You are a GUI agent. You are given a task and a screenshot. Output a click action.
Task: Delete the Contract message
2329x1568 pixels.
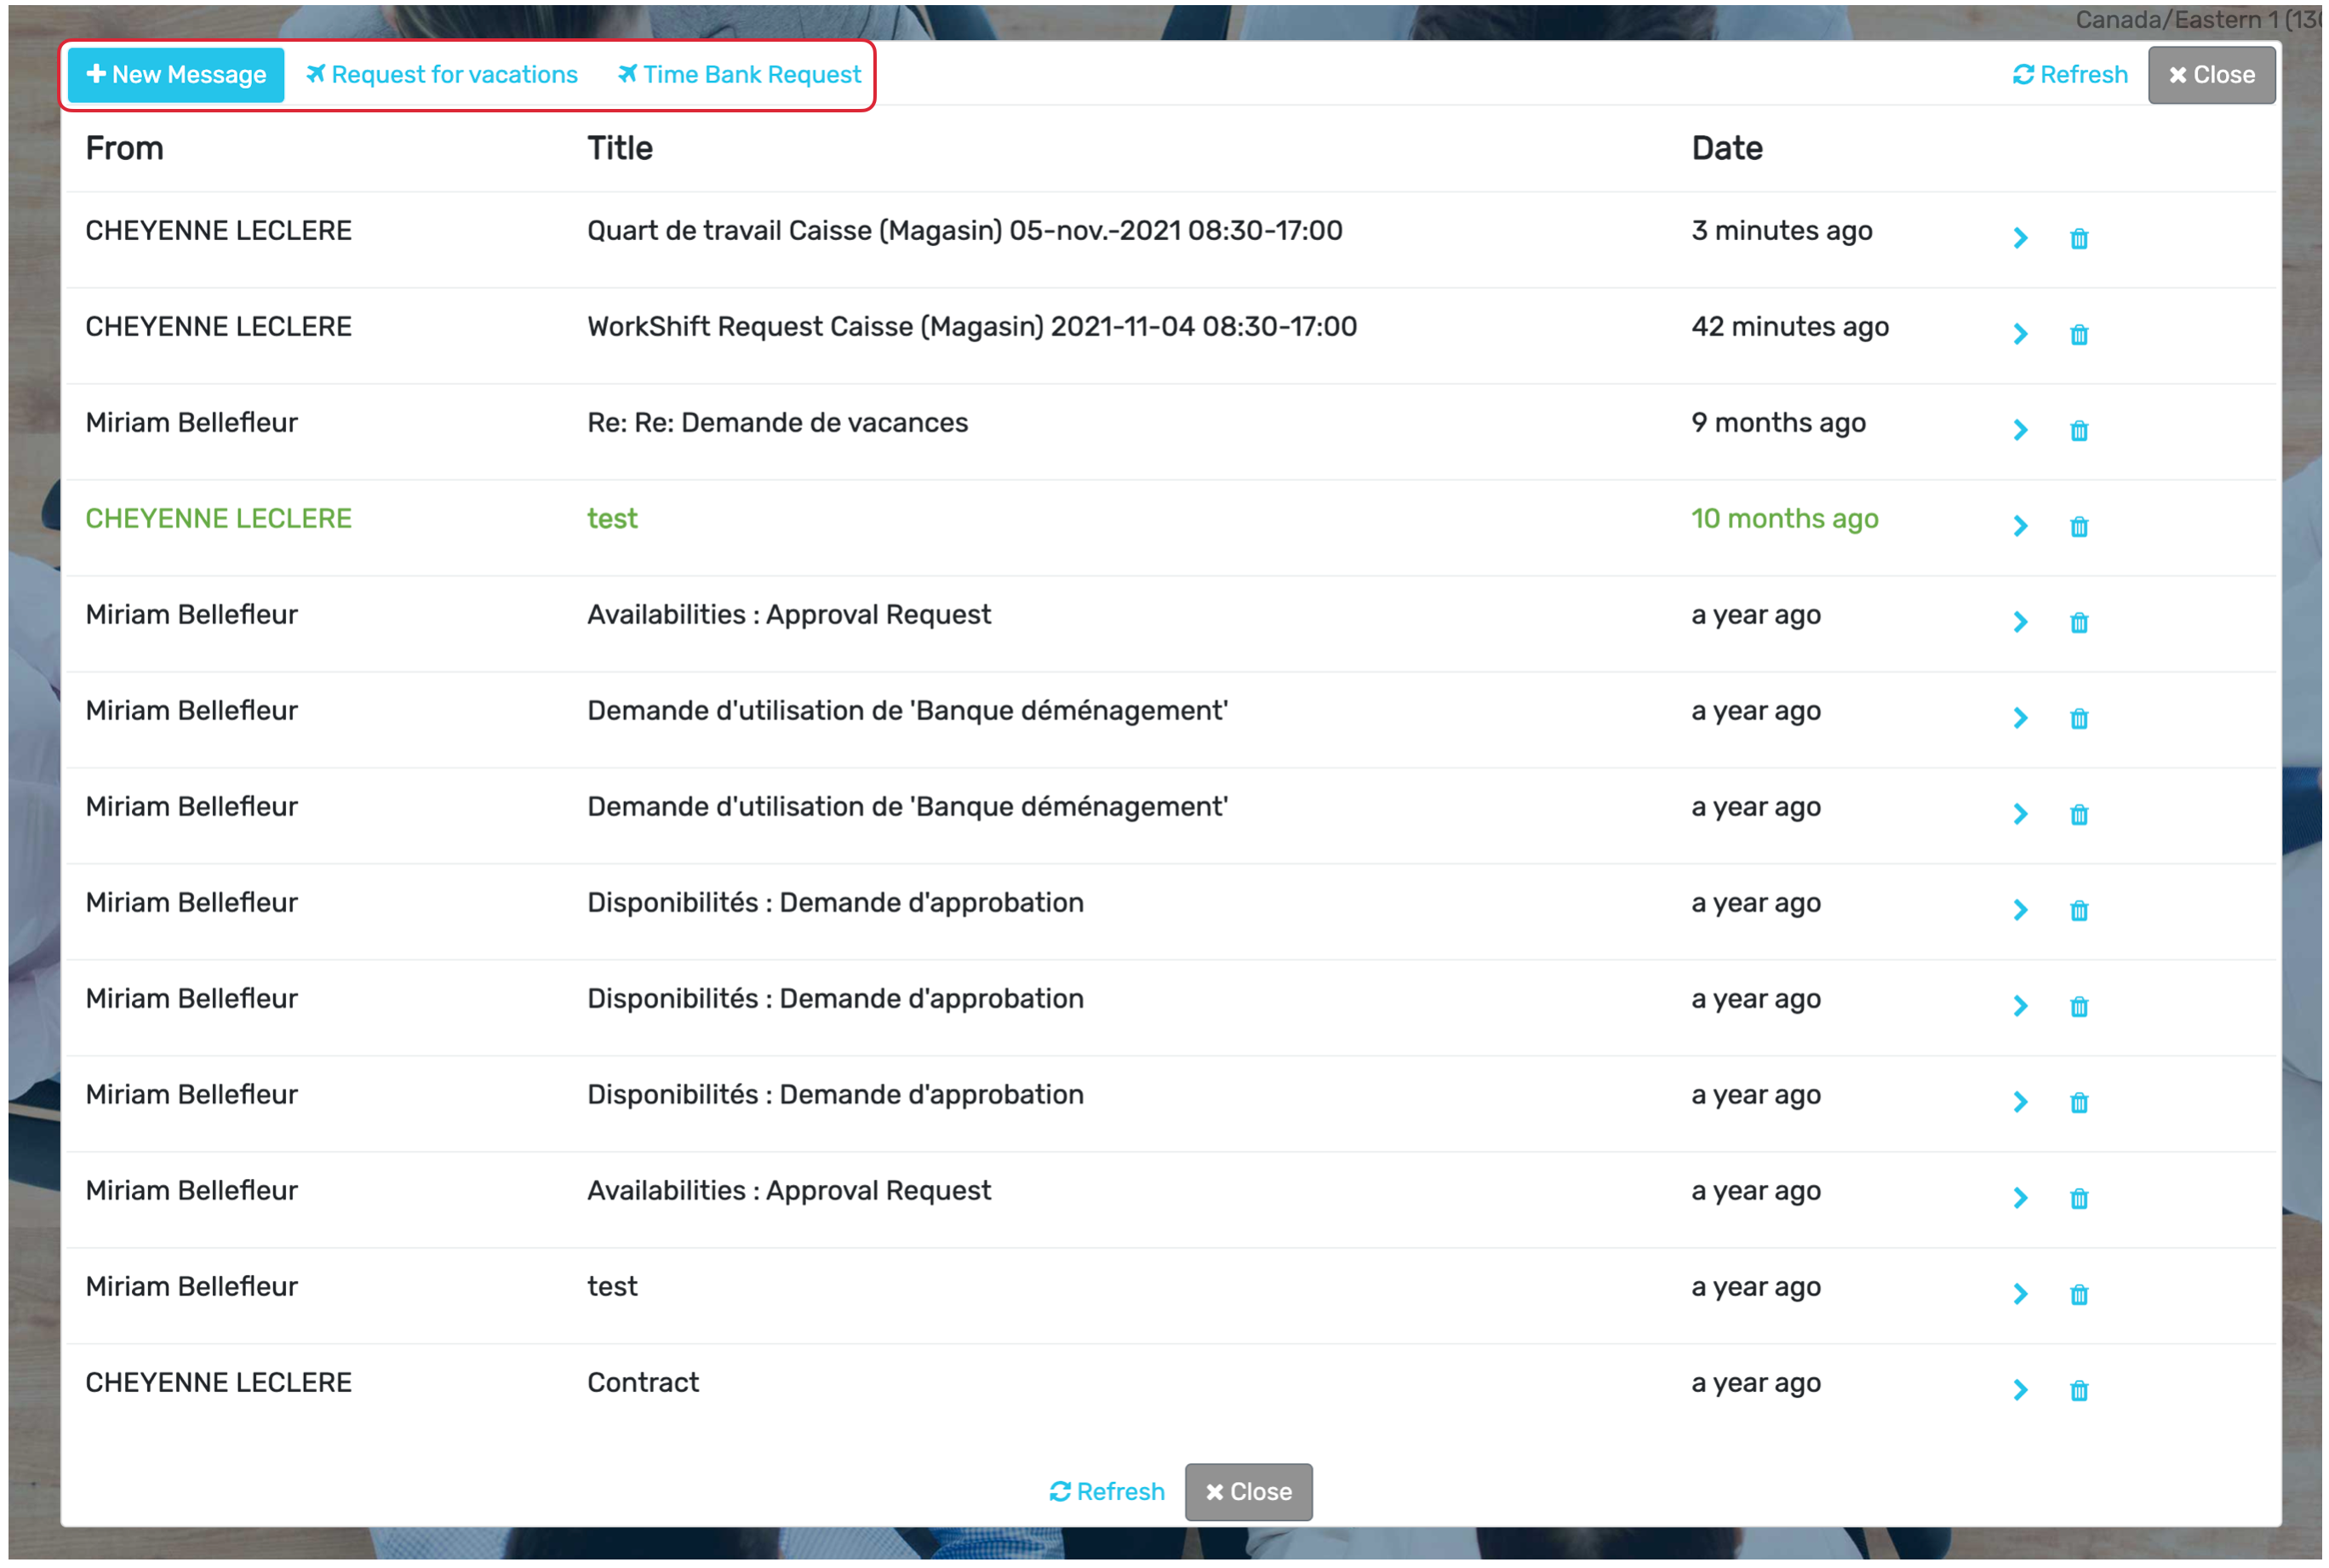click(2078, 1390)
